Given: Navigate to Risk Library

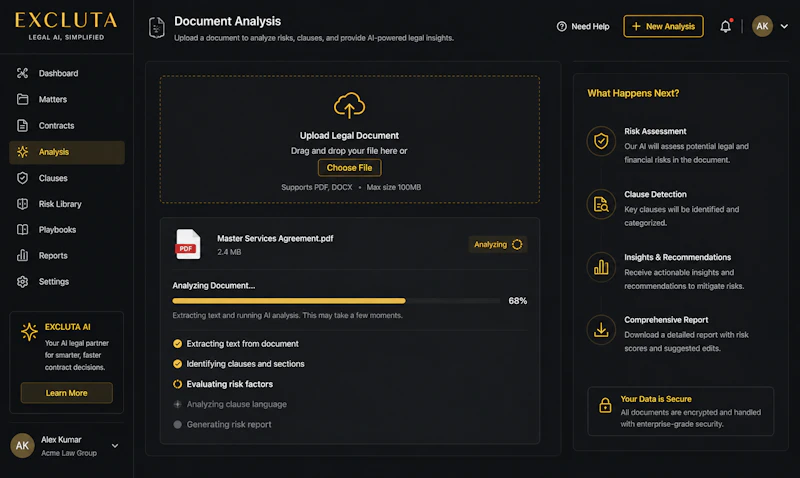Looking at the screenshot, I should point(67,204).
